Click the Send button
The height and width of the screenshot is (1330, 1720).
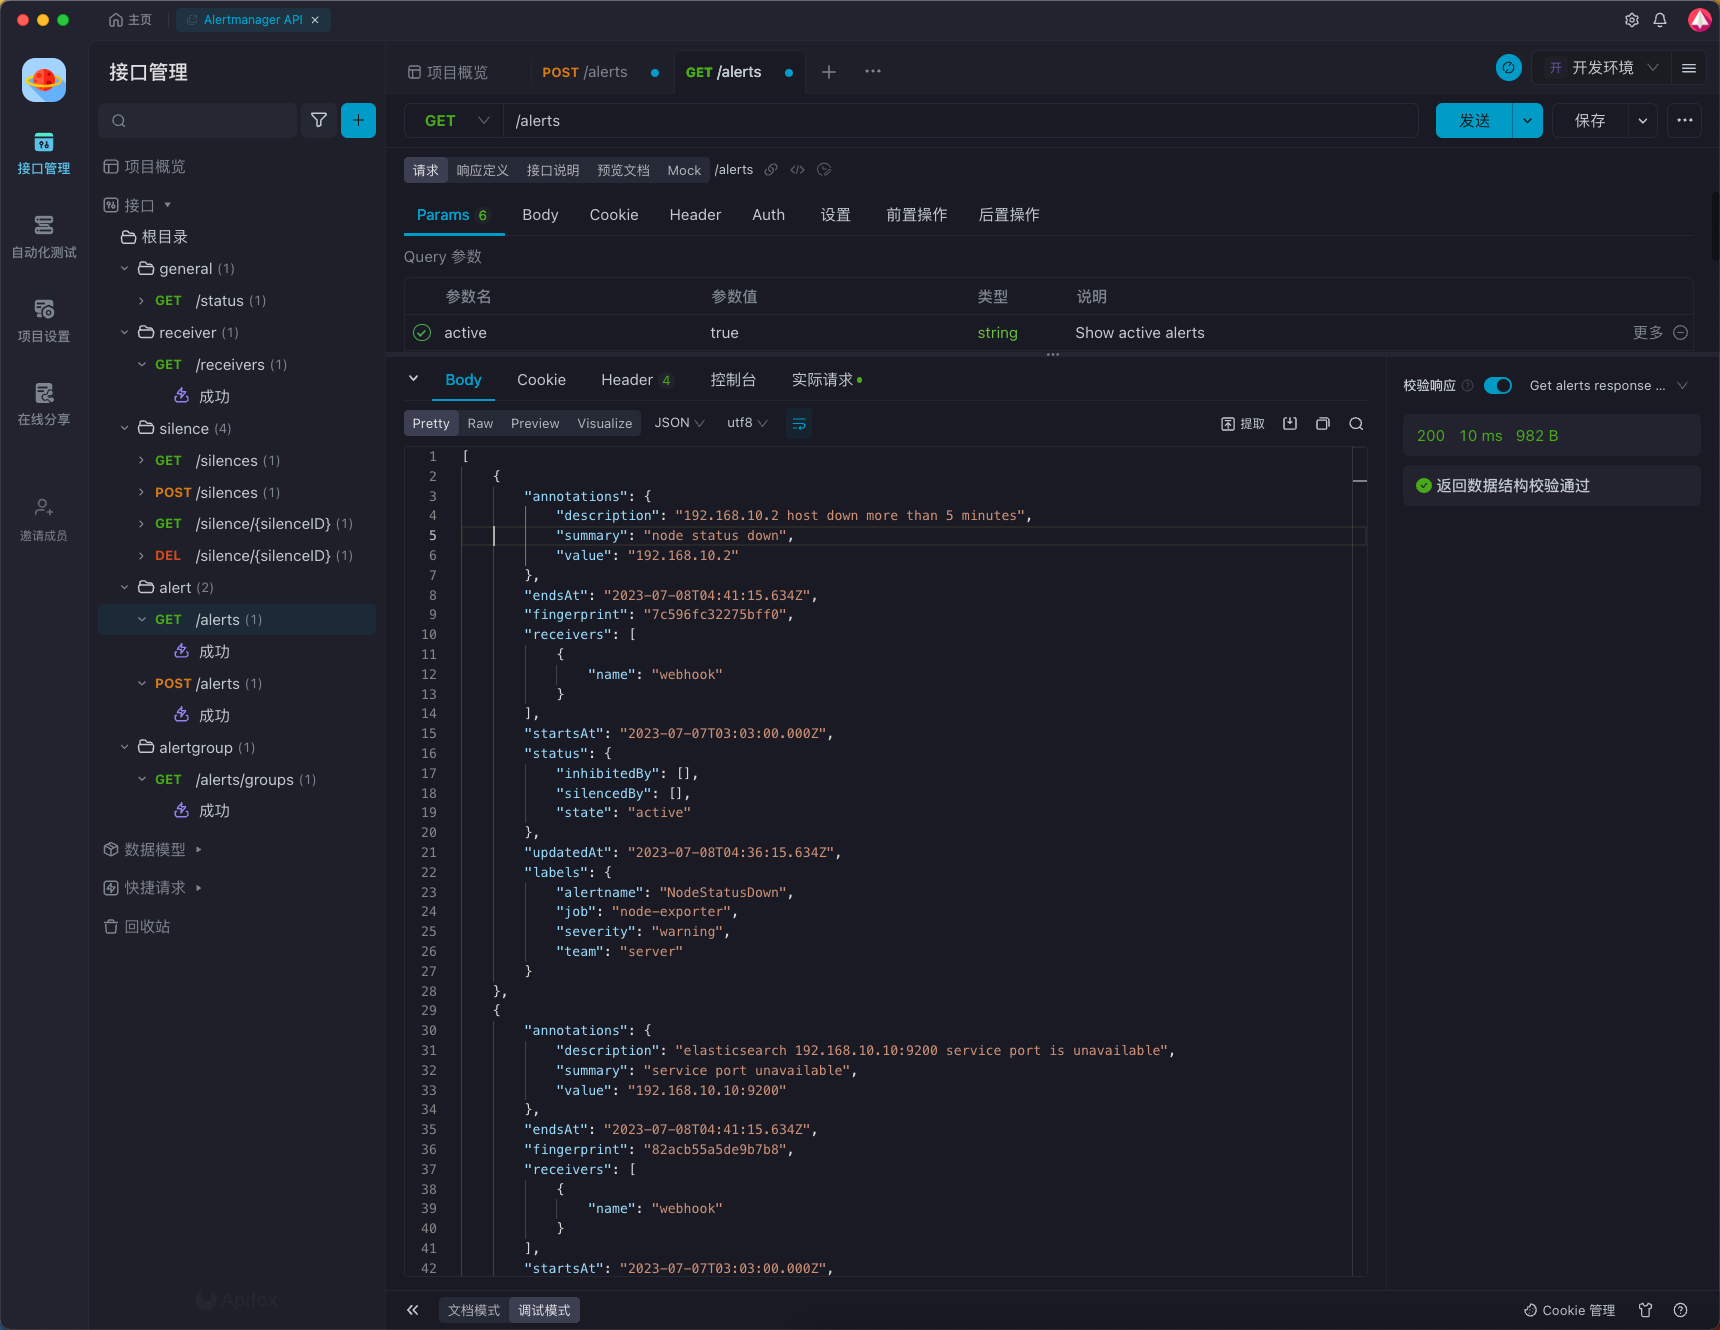(1474, 121)
